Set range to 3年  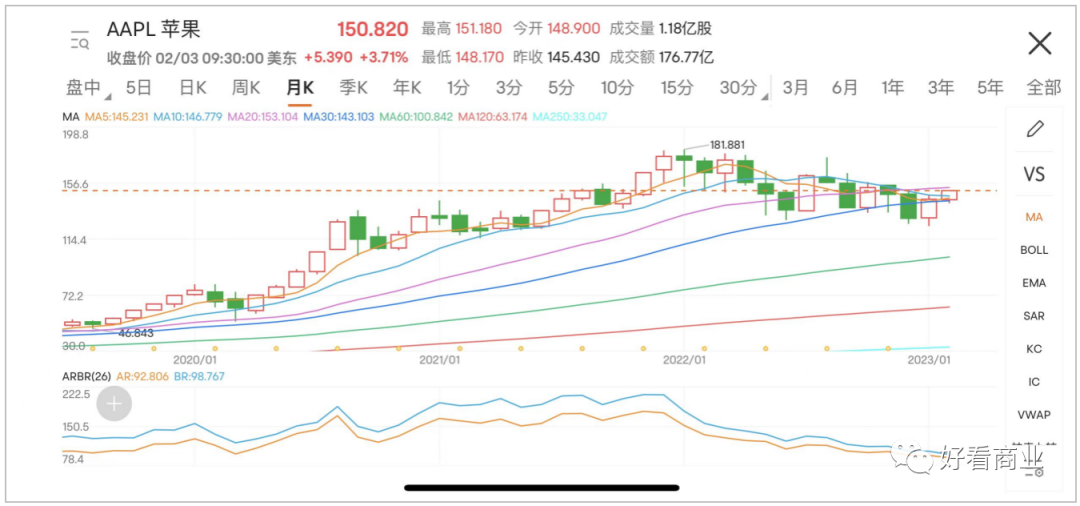coord(941,87)
